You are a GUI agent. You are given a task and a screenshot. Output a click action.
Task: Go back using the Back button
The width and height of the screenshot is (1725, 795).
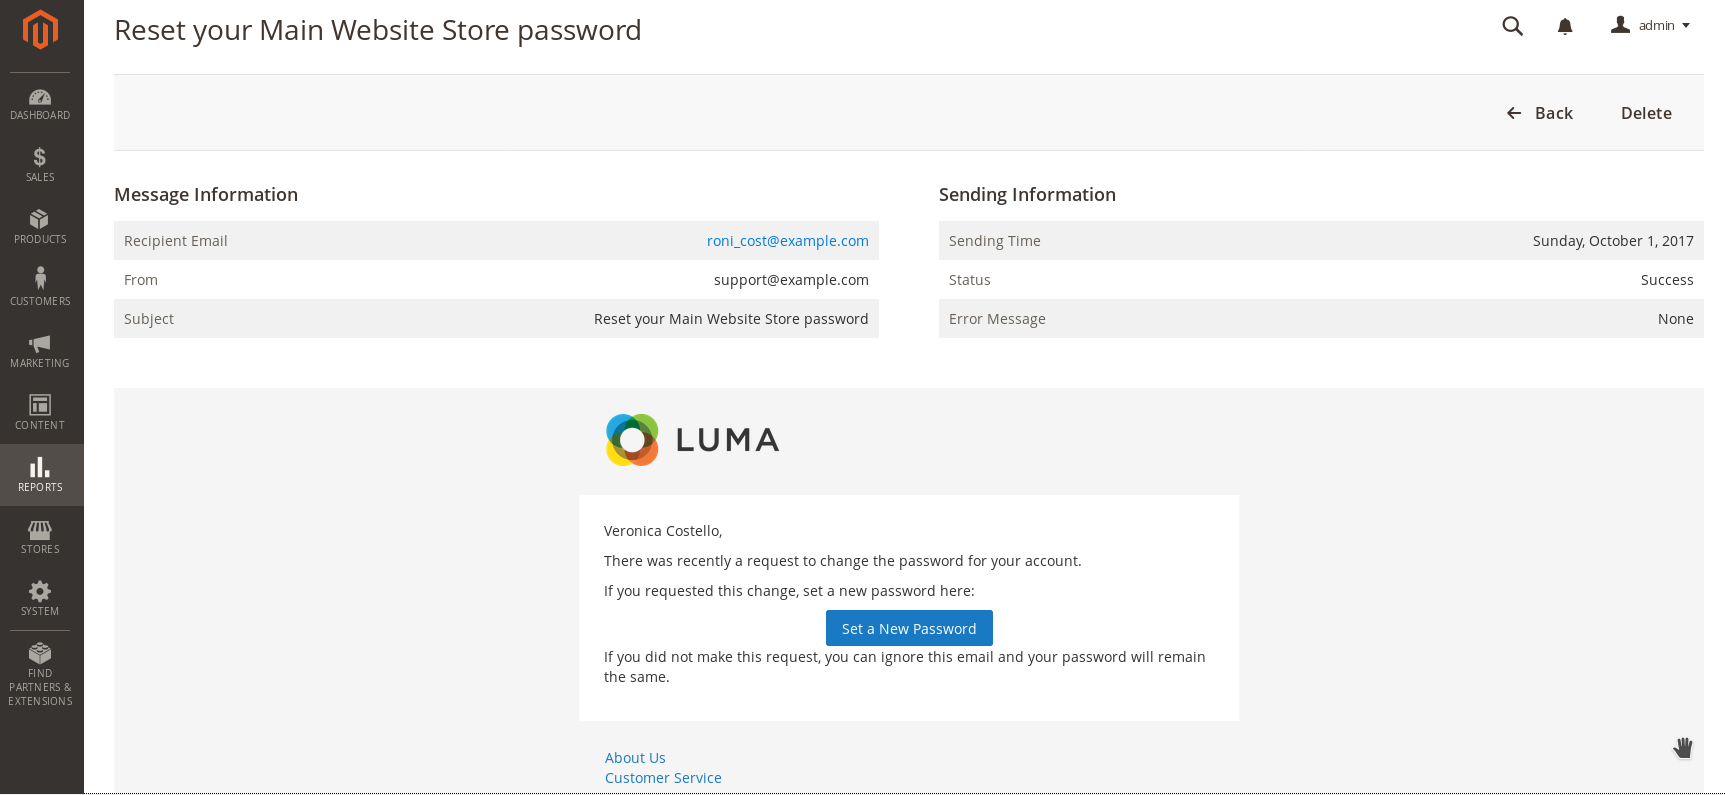tap(1540, 113)
